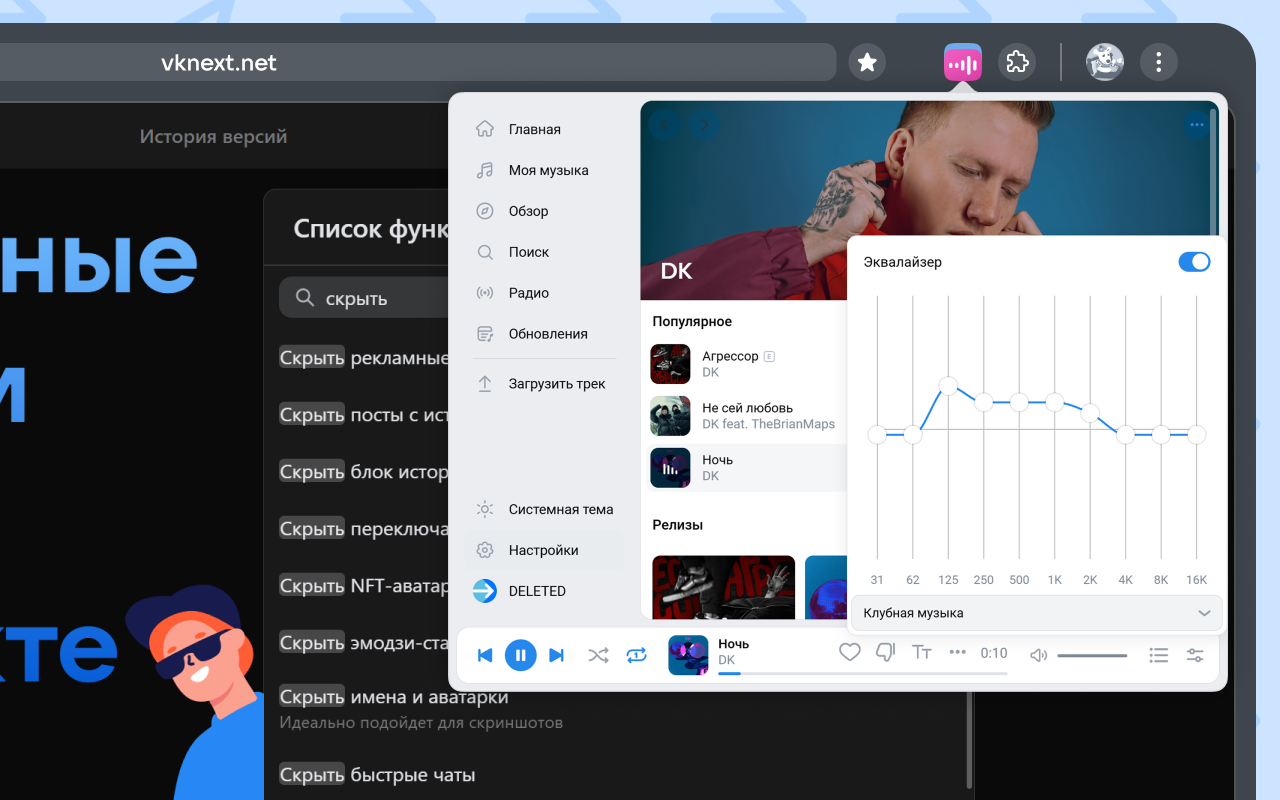The height and width of the screenshot is (800, 1280).
Task: Toggle repeat for the current track
Action: pyautogui.click(x=636, y=655)
